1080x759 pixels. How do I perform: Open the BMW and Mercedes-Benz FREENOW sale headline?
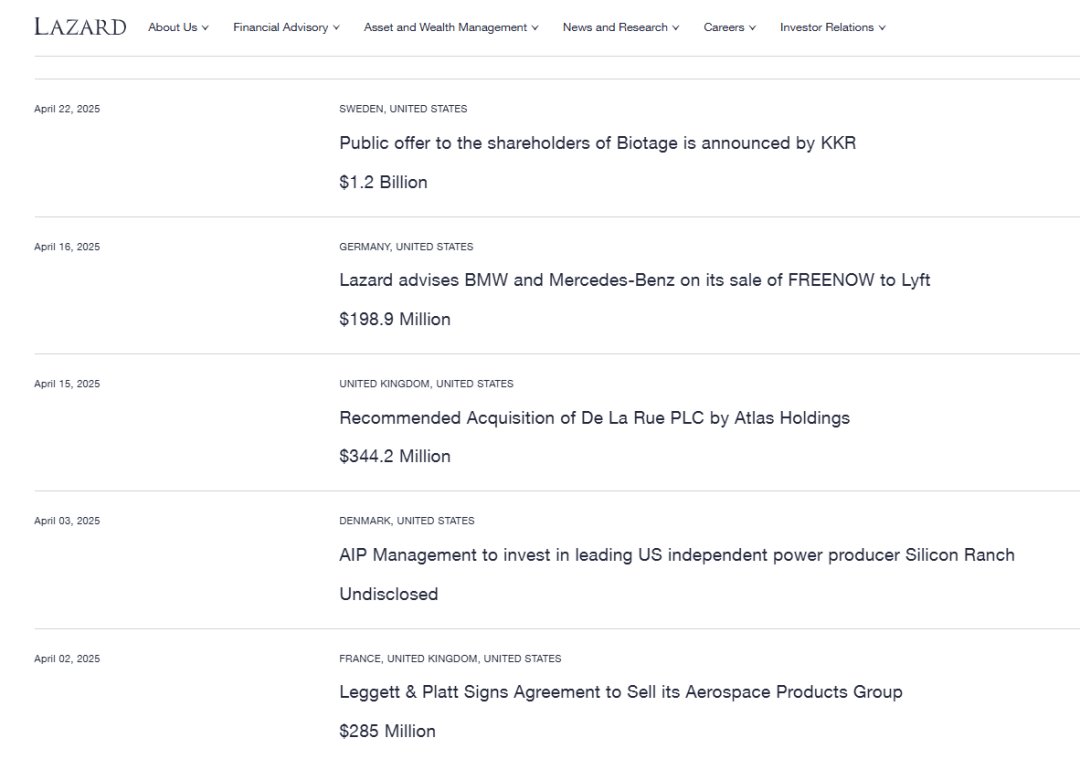634,280
